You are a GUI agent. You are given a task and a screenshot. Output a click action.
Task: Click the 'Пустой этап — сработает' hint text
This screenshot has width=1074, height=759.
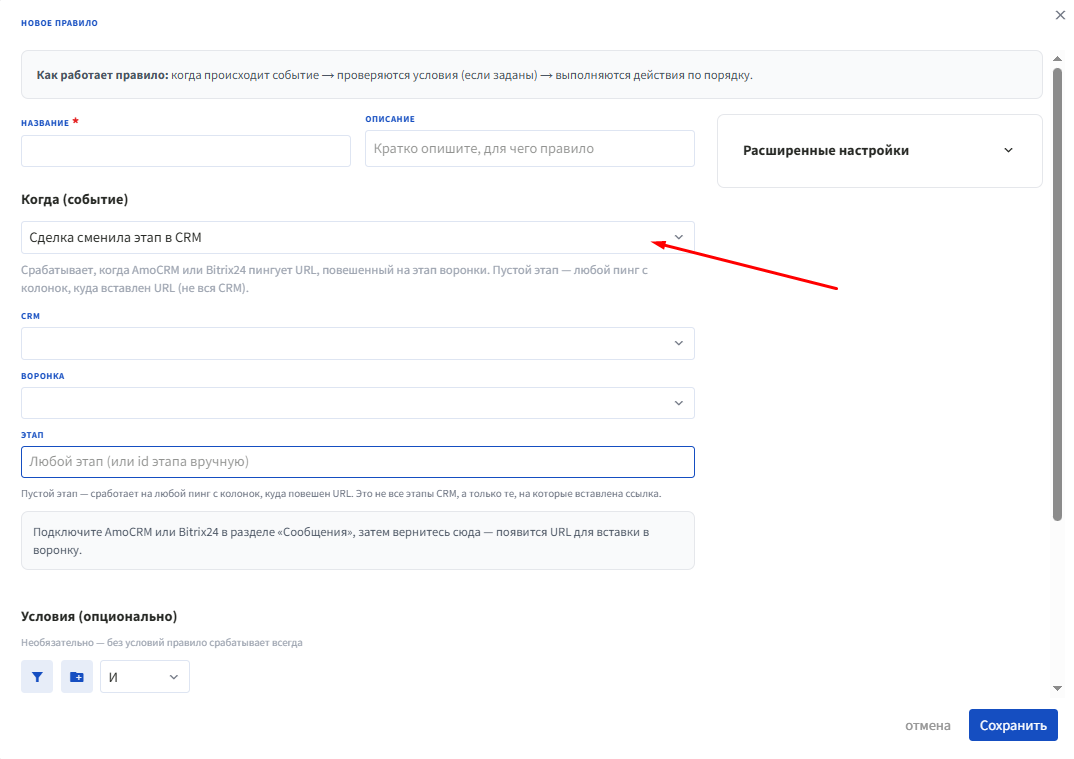tap(341, 493)
